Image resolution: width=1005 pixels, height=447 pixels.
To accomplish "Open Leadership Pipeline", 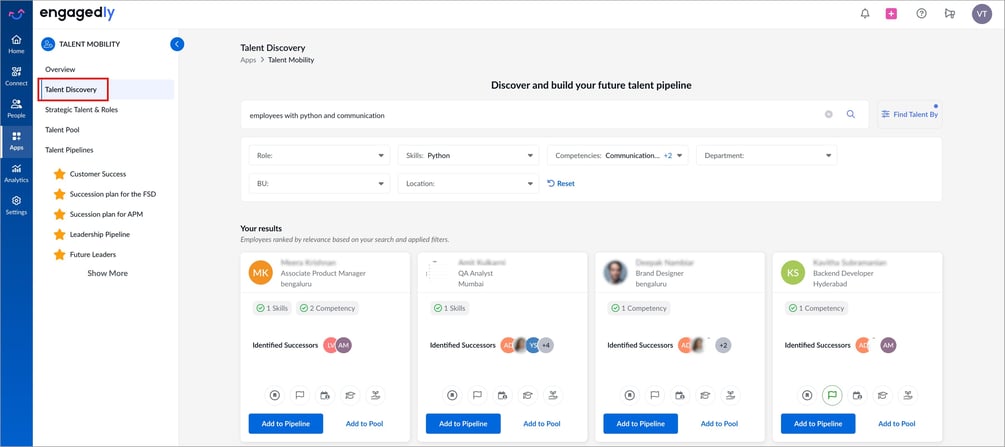I will [100, 235].
